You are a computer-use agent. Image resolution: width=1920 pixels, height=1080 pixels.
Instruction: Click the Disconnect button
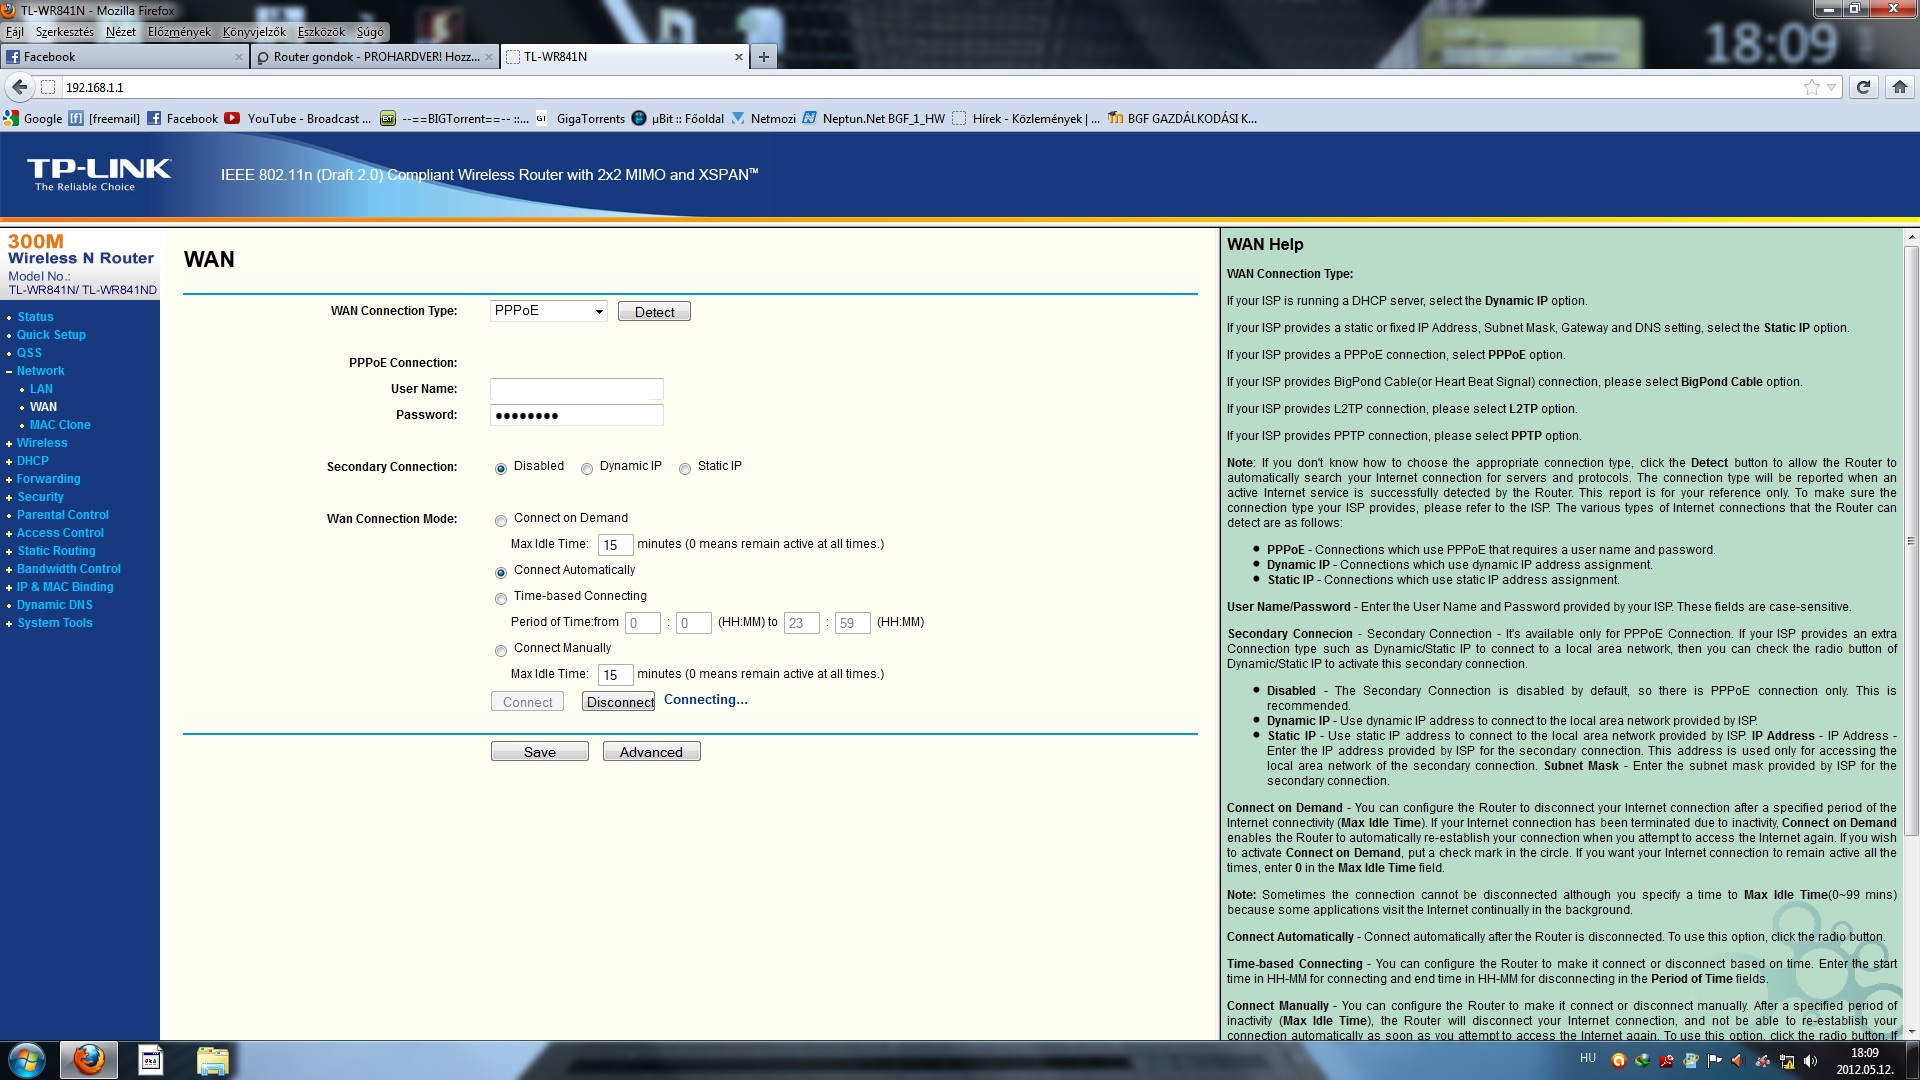tap(619, 702)
